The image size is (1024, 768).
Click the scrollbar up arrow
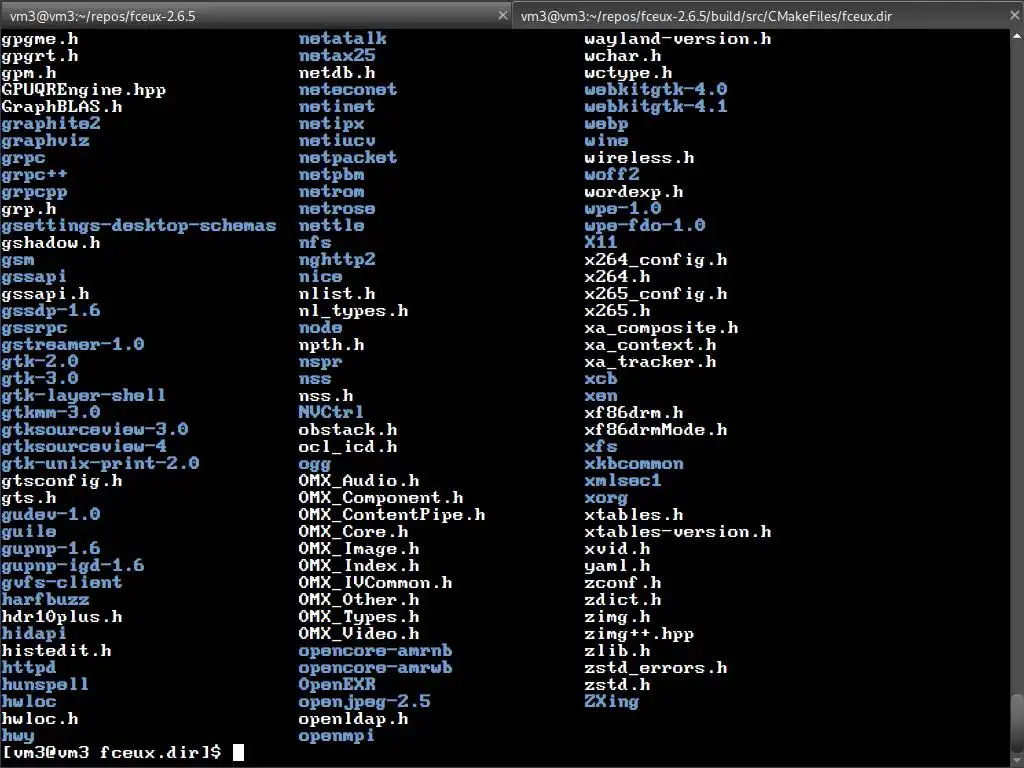pos(1017,36)
